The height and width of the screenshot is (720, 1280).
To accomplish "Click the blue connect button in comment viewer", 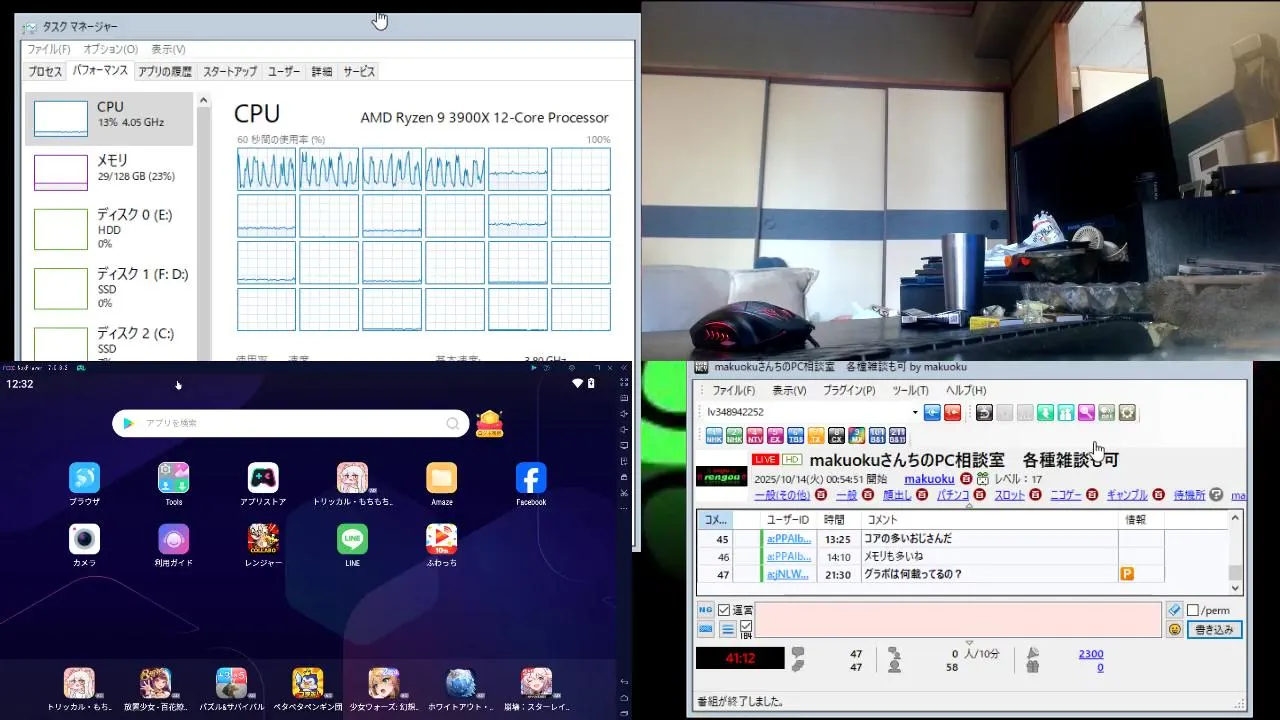I will [x=932, y=412].
